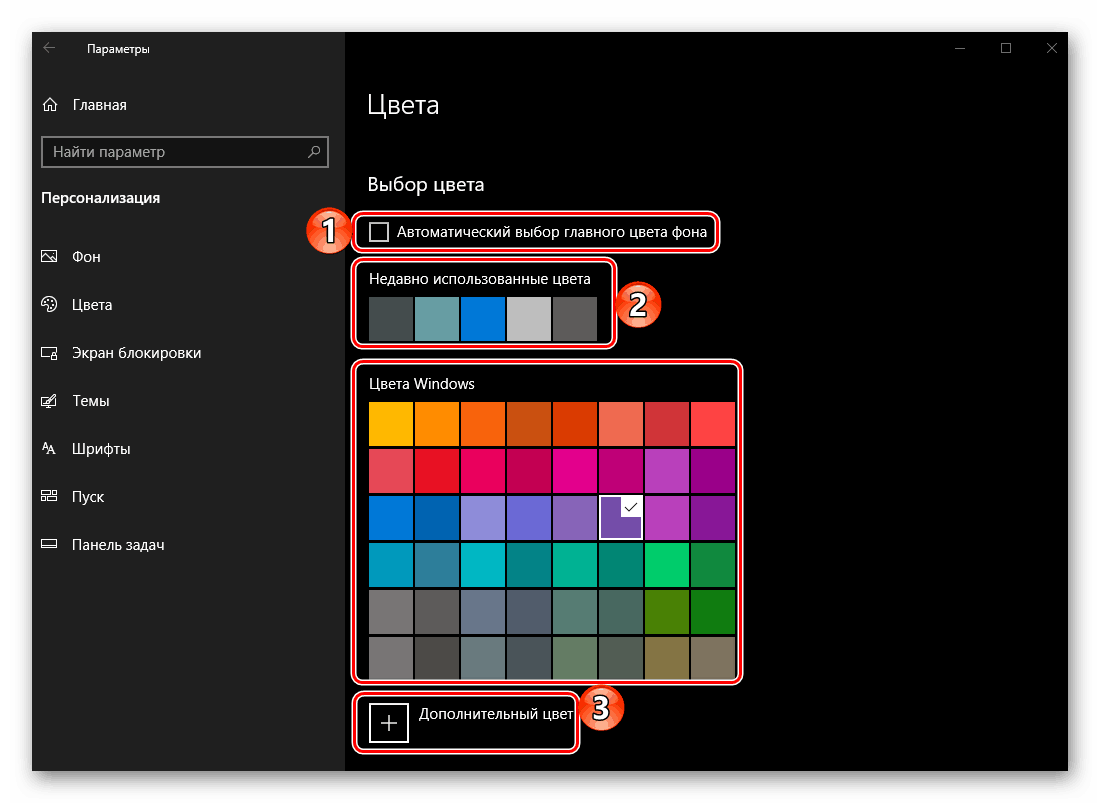Pick the teal-gray recent color
Screen dimensions: 1100x803
436,319
